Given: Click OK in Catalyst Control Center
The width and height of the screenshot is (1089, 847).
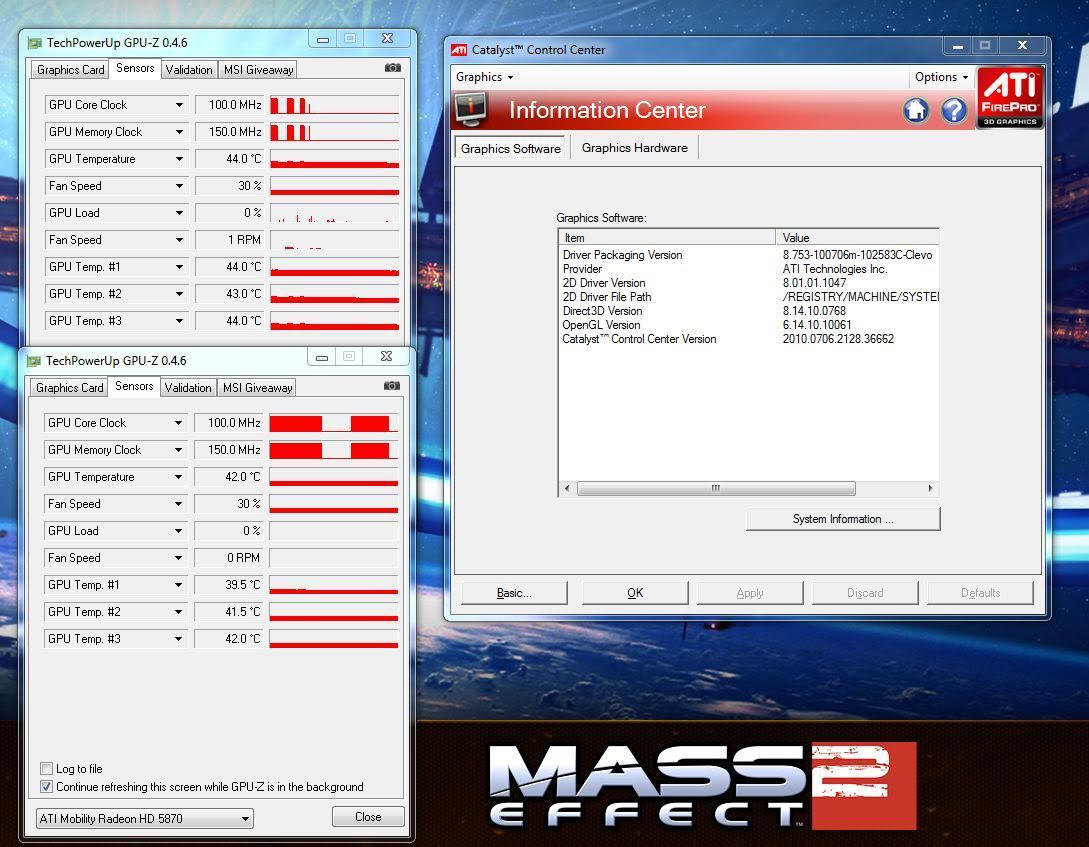Looking at the screenshot, I should pos(635,593).
